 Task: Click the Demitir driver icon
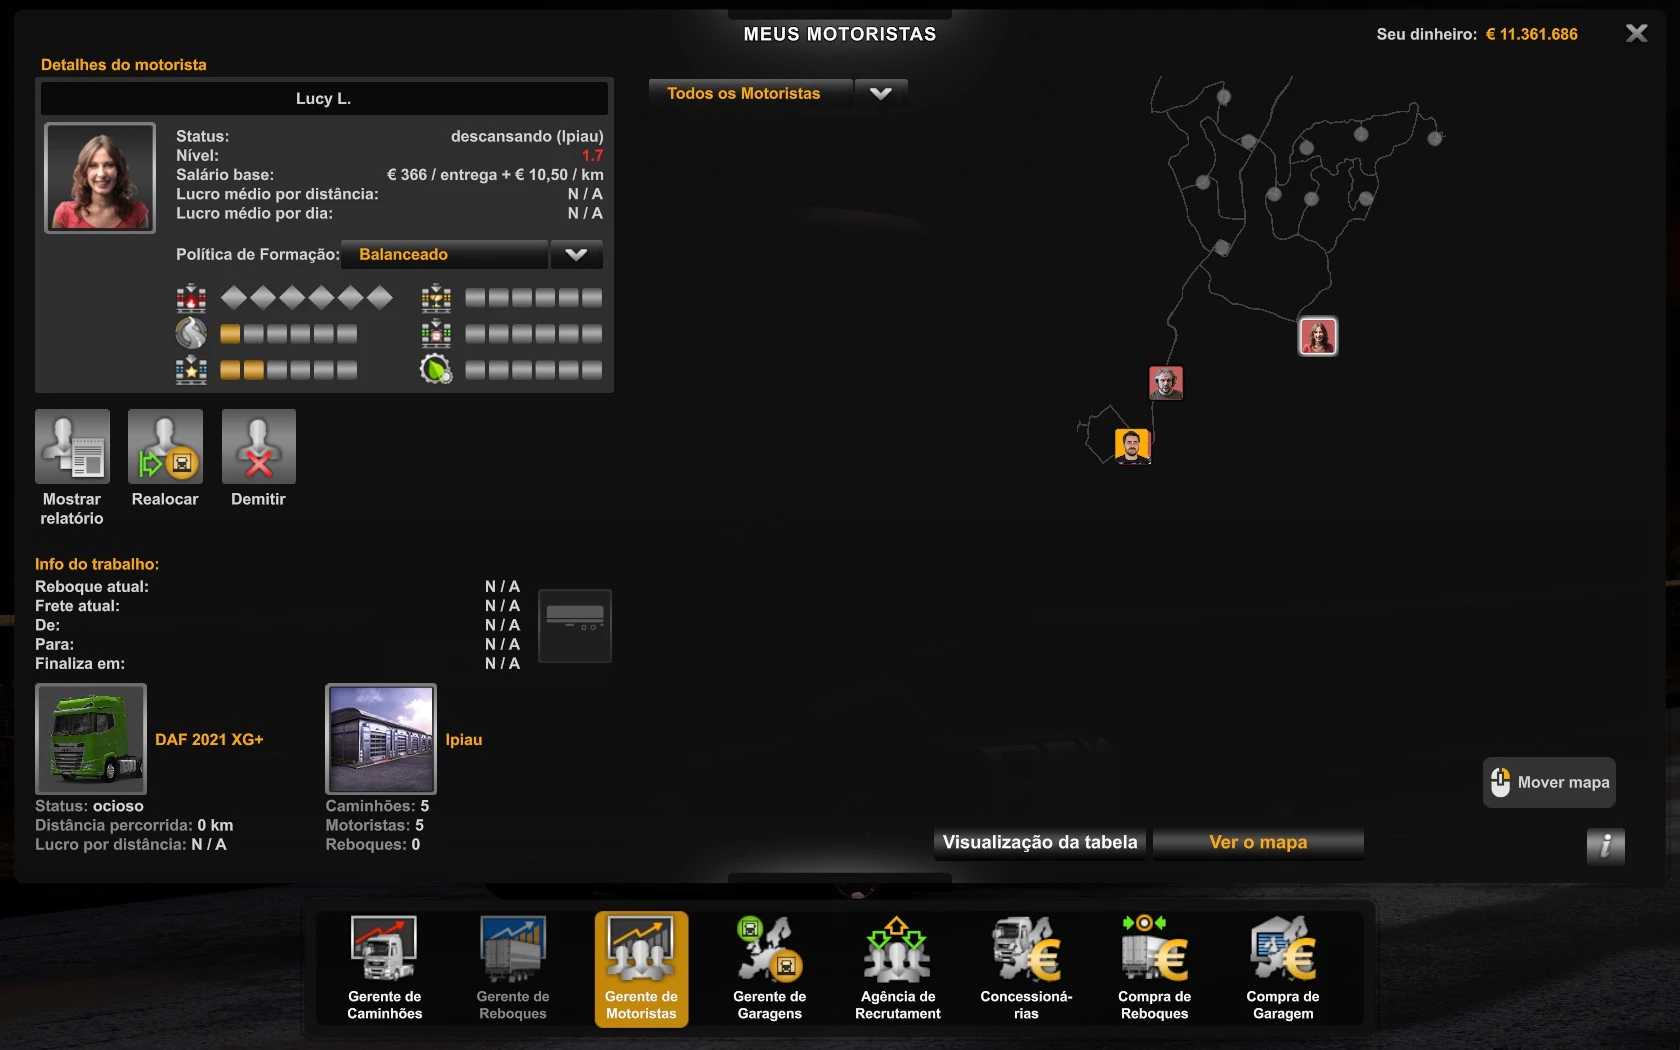pyautogui.click(x=258, y=447)
